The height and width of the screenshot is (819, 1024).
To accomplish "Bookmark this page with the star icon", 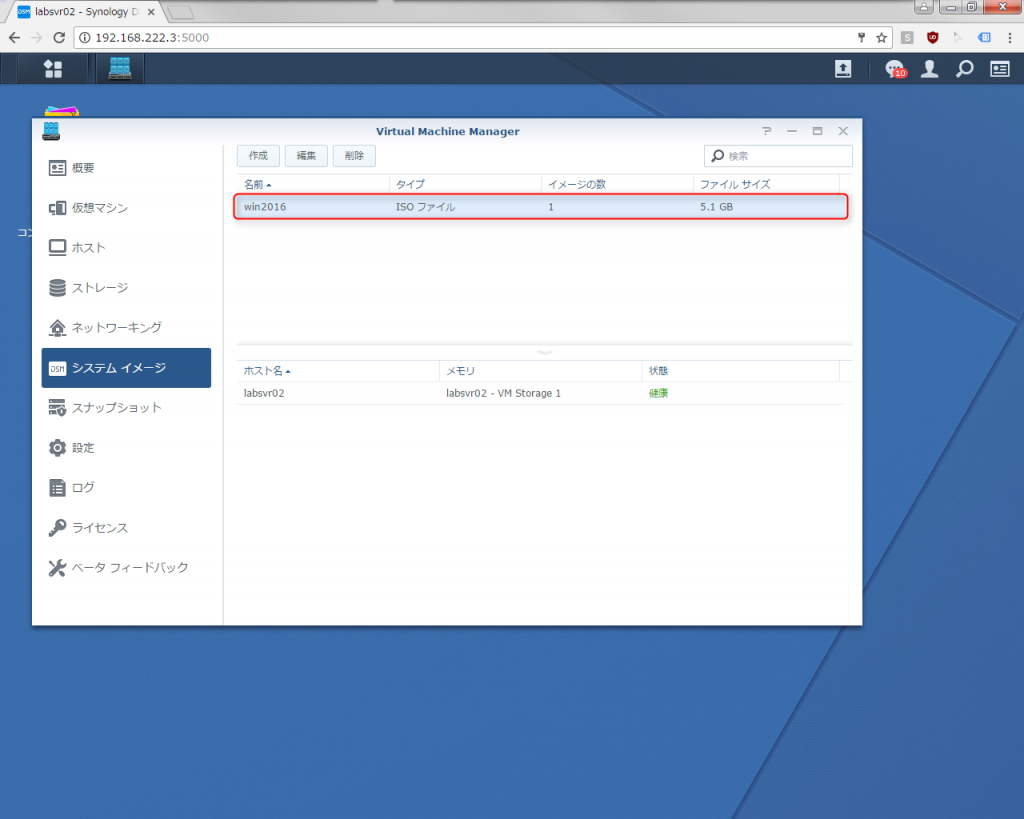I will 882,38.
